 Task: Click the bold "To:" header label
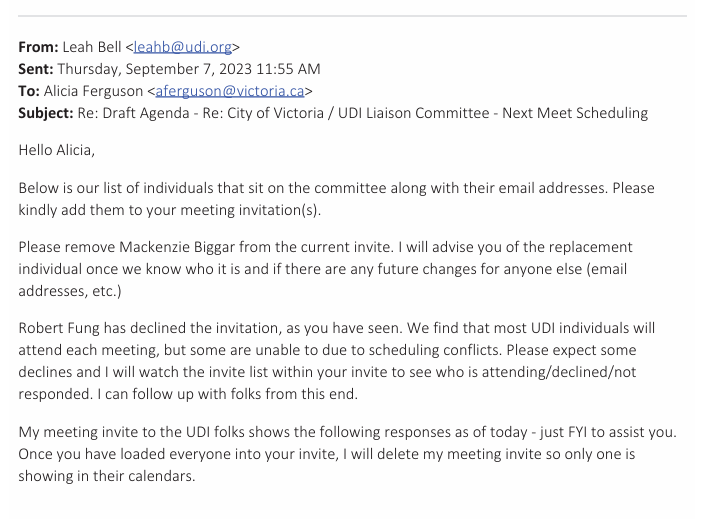coord(30,91)
